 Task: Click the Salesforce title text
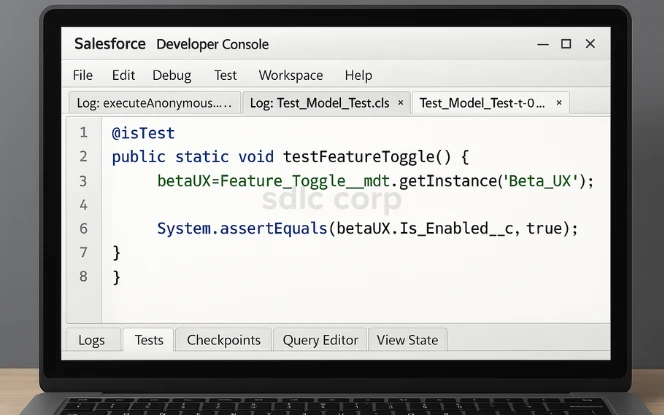click(x=110, y=44)
